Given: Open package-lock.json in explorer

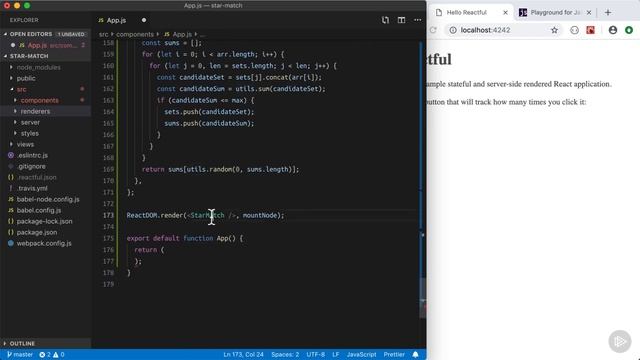Looking at the screenshot, I should click(44, 221).
